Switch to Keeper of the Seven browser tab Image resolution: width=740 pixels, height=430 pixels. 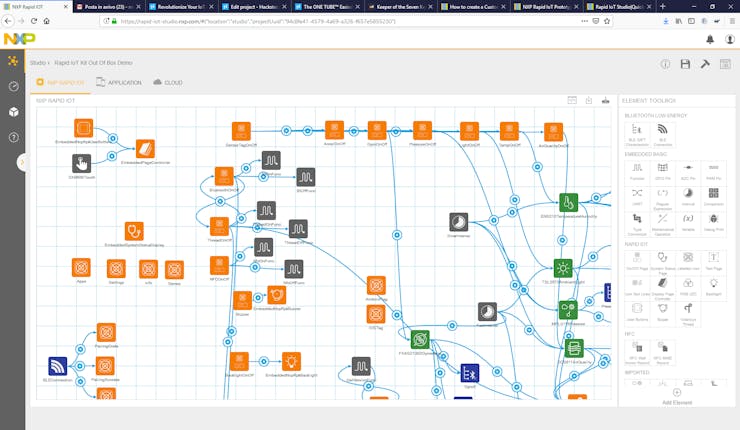point(400,7)
